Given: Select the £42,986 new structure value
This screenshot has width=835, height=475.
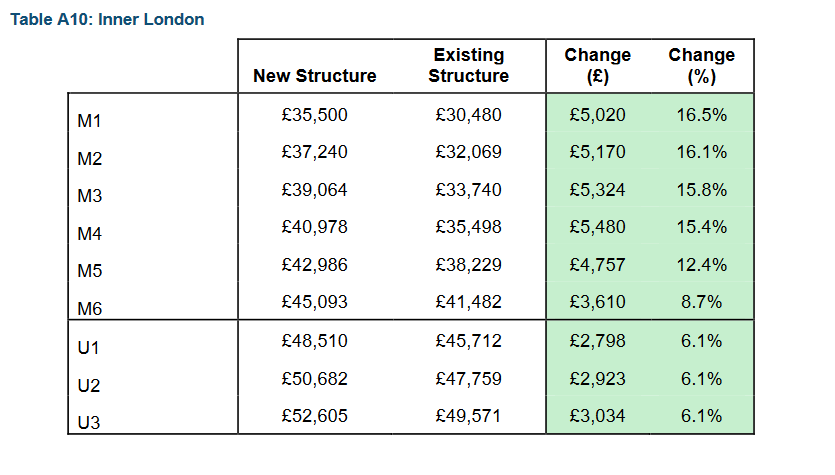Looking at the screenshot, I should pyautogui.click(x=315, y=265).
